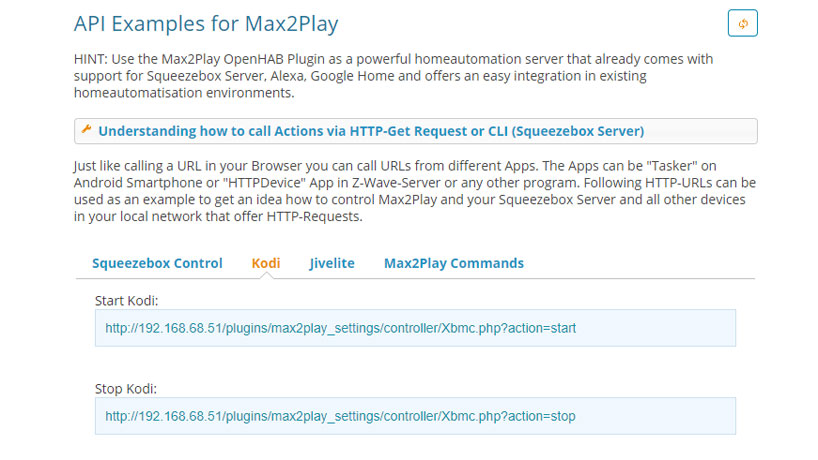Click the word Tasker in the description

(671, 166)
